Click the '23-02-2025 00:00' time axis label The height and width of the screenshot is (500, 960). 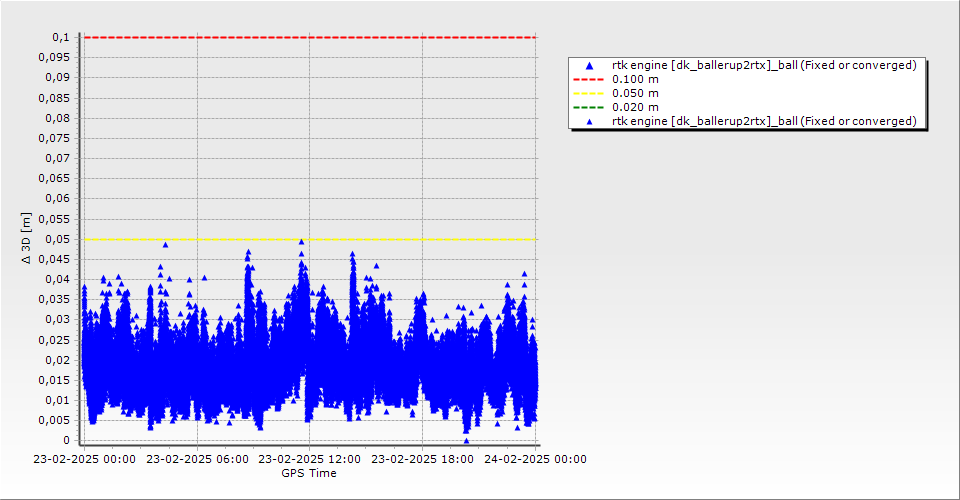tap(84, 459)
